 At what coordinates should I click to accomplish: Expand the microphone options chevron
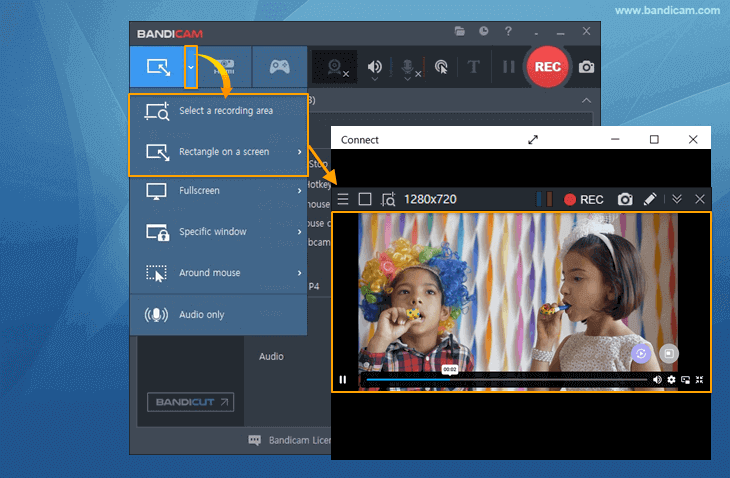pos(407,79)
